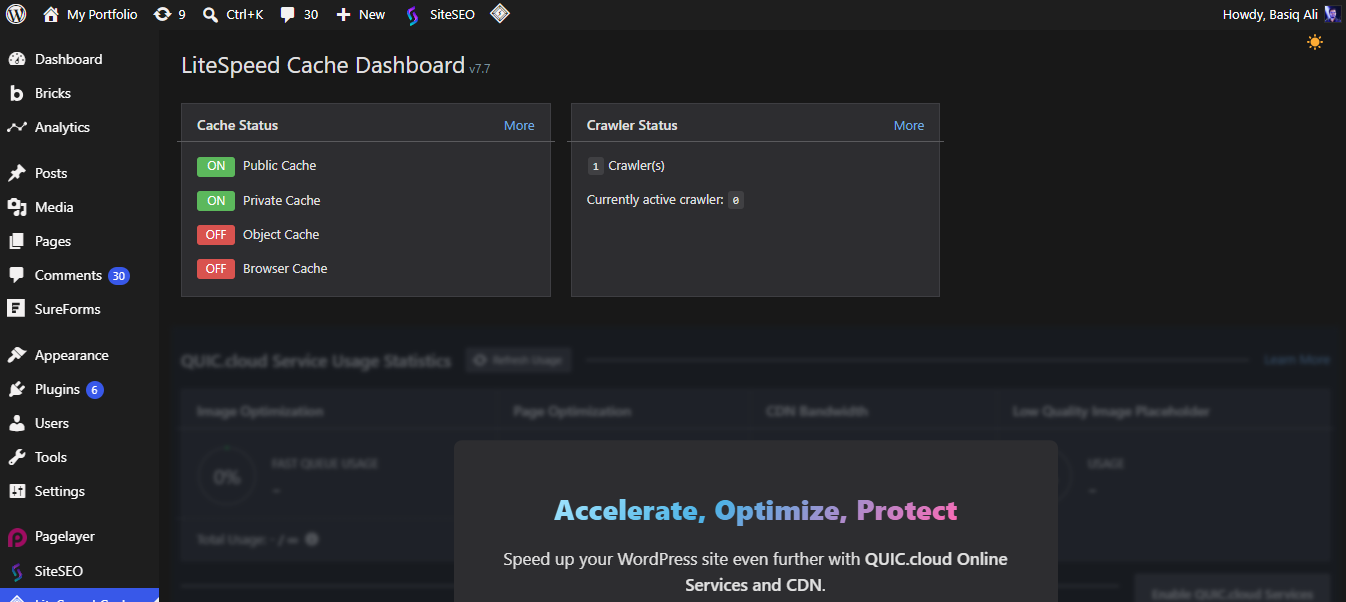
Task: Click the Analytics chart icon
Action: 17,127
